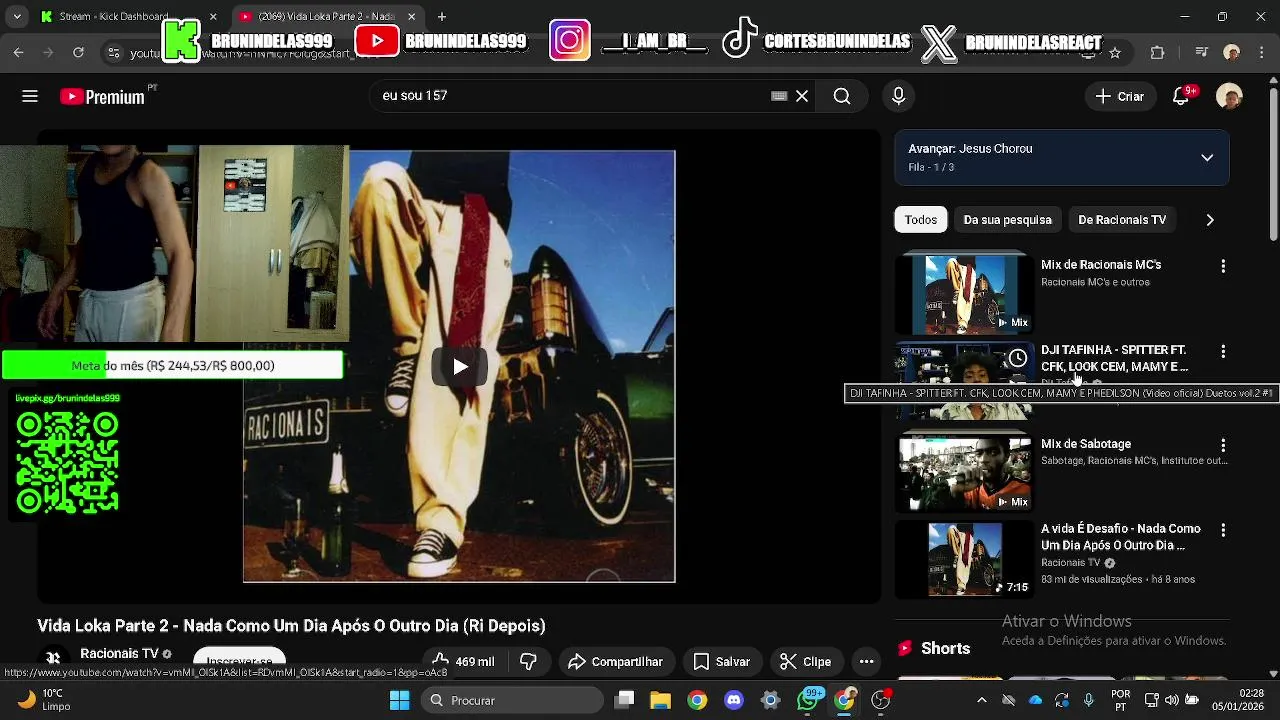Click the volume speaker tray icon
Image resolution: width=1280 pixels, height=720 pixels.
coord(1171,700)
